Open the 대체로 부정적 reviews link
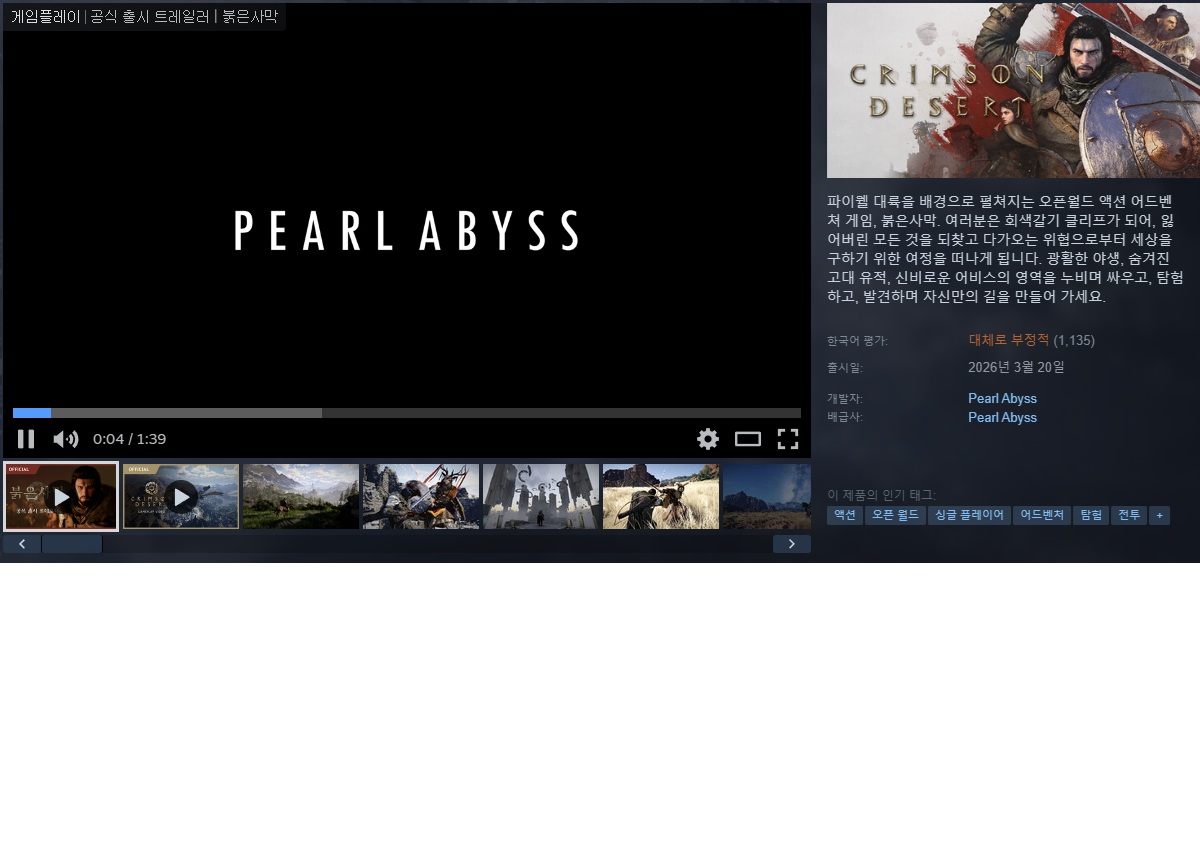Screen dimensions: 1200x859 click(x=1009, y=340)
